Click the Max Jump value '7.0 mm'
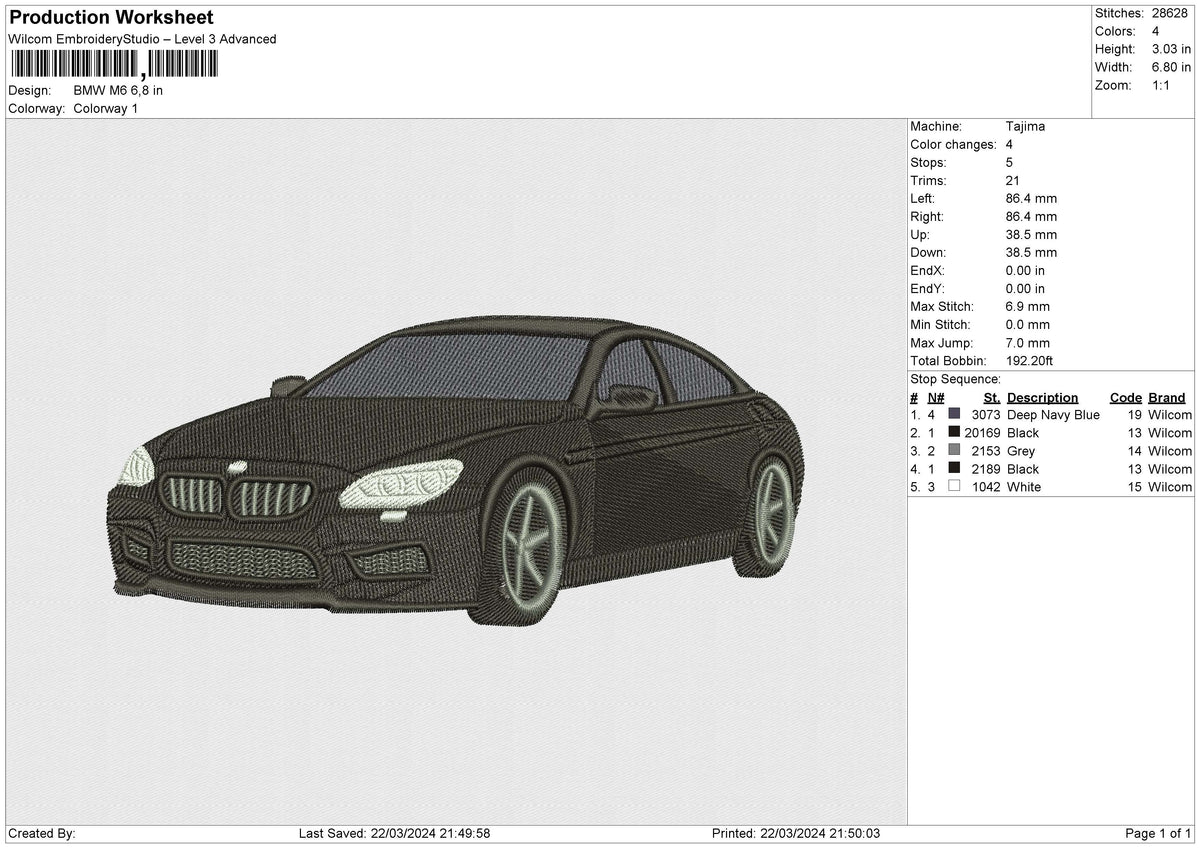The height and width of the screenshot is (848, 1200). click(1028, 343)
